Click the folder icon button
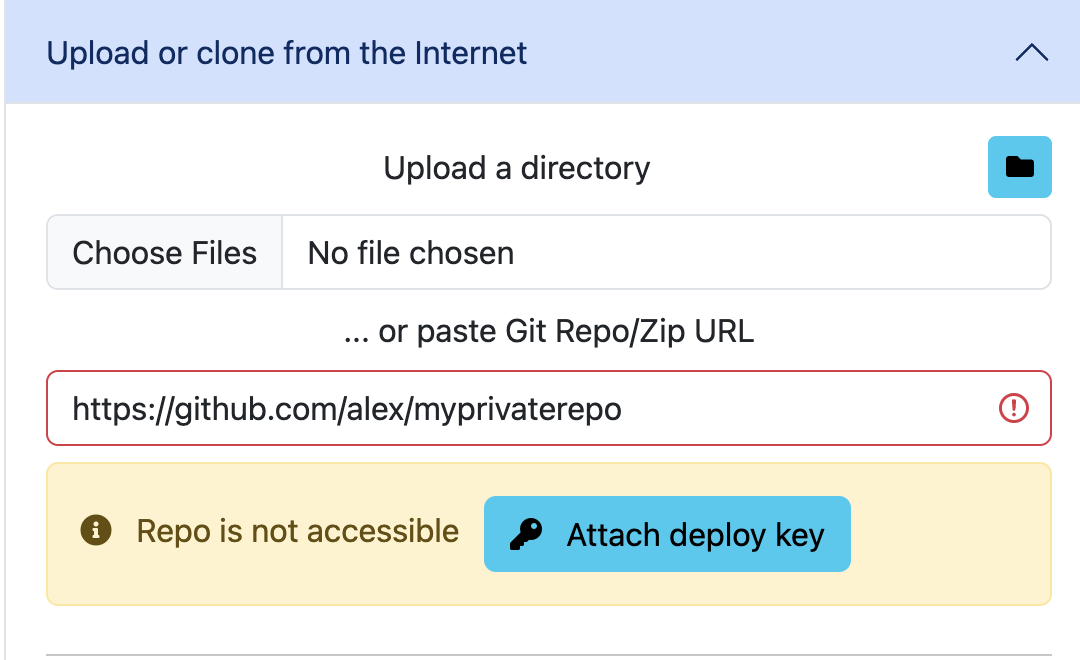Screen dimensions: 1080x660 pos(1019,167)
